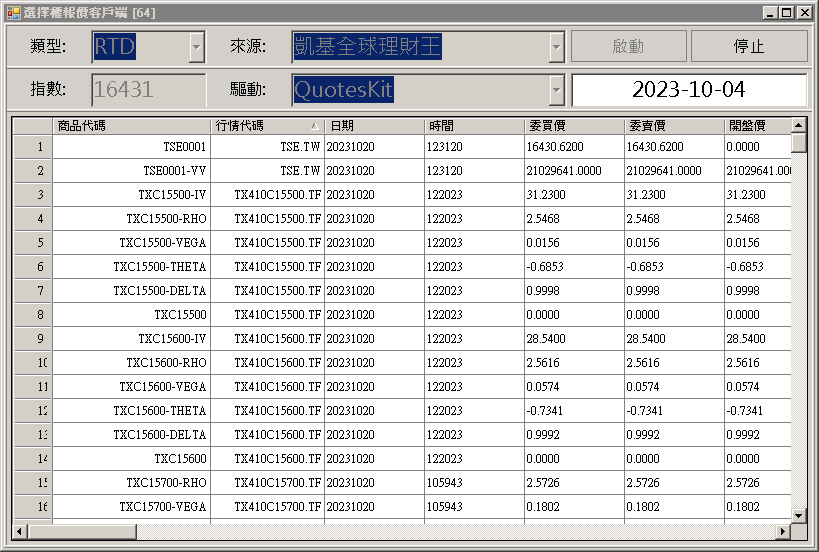
Task: Click cell TXC15700-RHO
Action: click(131, 483)
